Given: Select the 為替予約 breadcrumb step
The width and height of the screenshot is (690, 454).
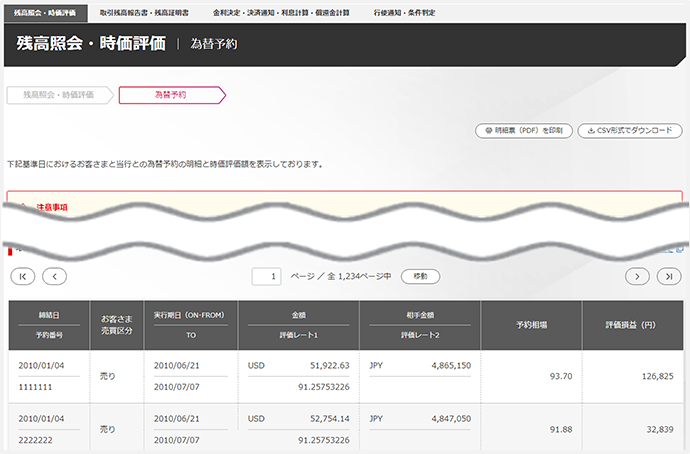Looking at the screenshot, I should coord(170,95).
